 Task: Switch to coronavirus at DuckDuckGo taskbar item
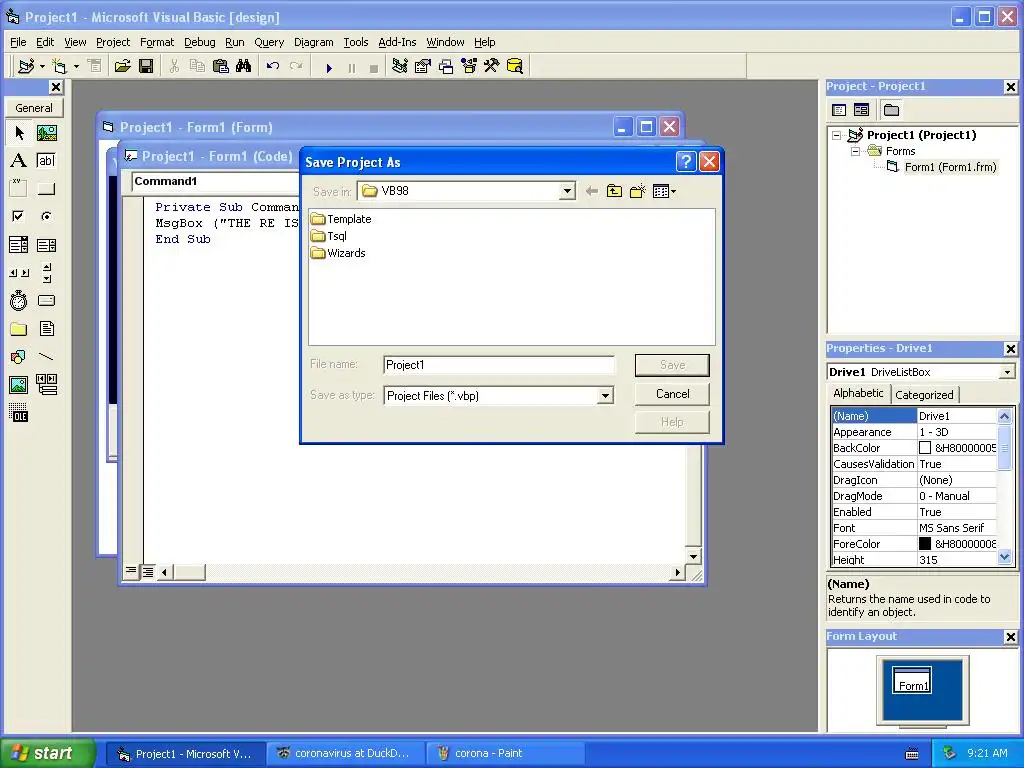coord(345,754)
